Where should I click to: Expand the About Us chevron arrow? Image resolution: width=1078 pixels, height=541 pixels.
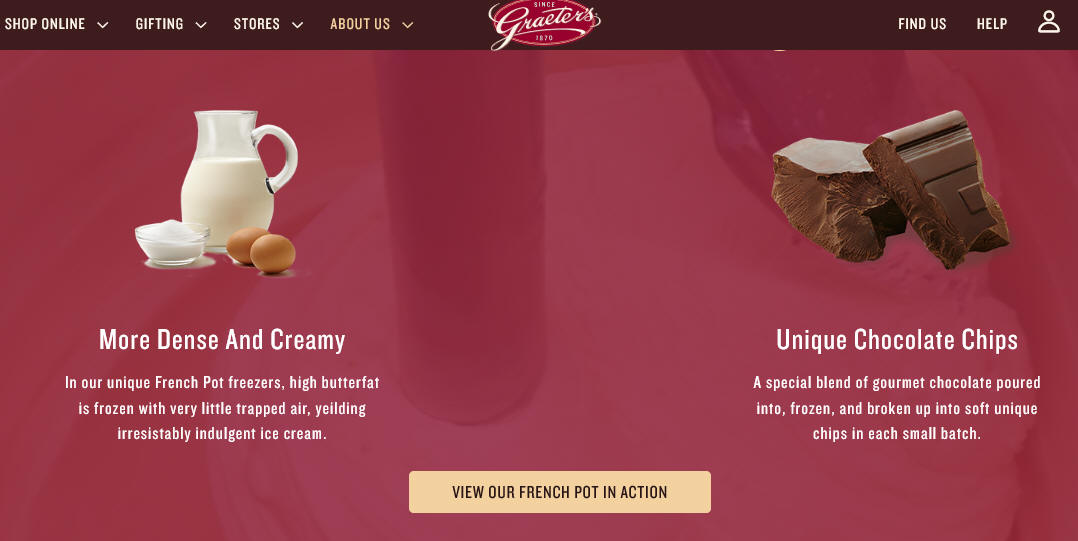(408, 25)
